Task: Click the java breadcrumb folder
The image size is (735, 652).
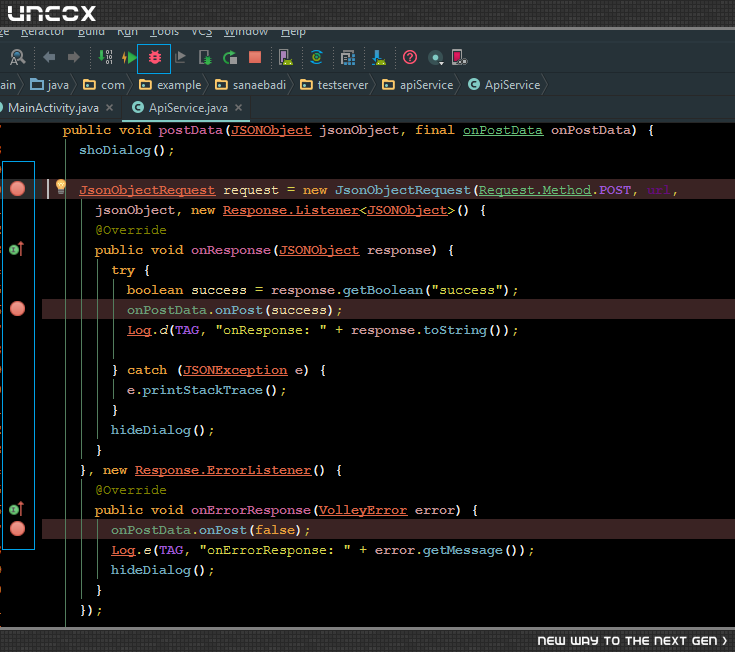Action: (50, 85)
